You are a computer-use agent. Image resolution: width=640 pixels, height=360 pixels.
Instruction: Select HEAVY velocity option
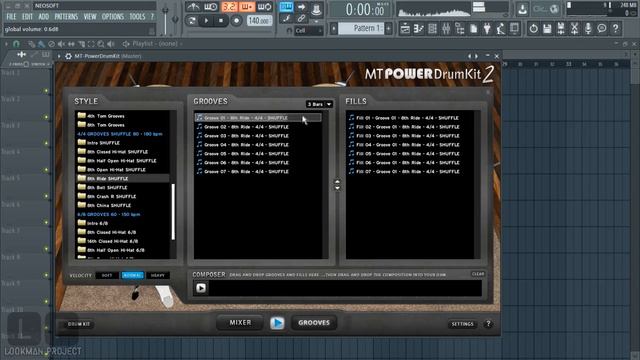158,276
